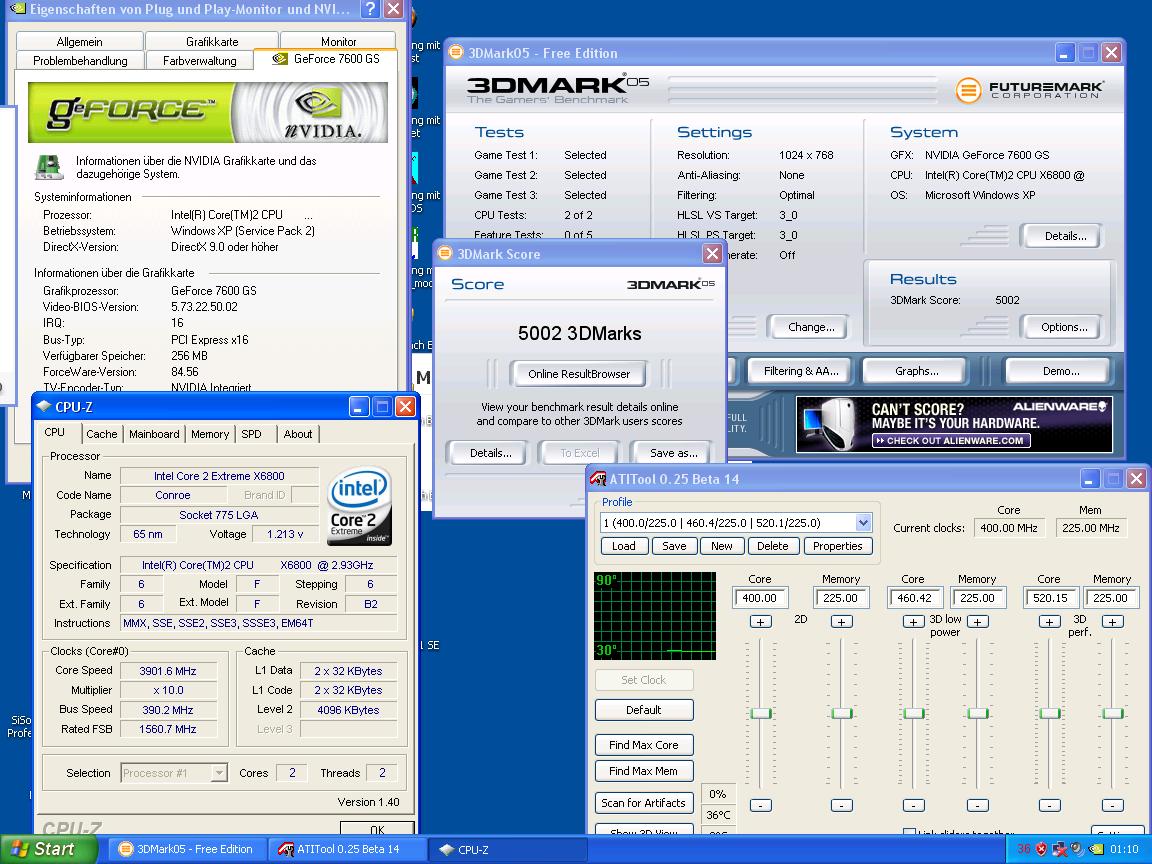
Task: Click the help question mark button in properties dialog
Action: [x=371, y=9]
